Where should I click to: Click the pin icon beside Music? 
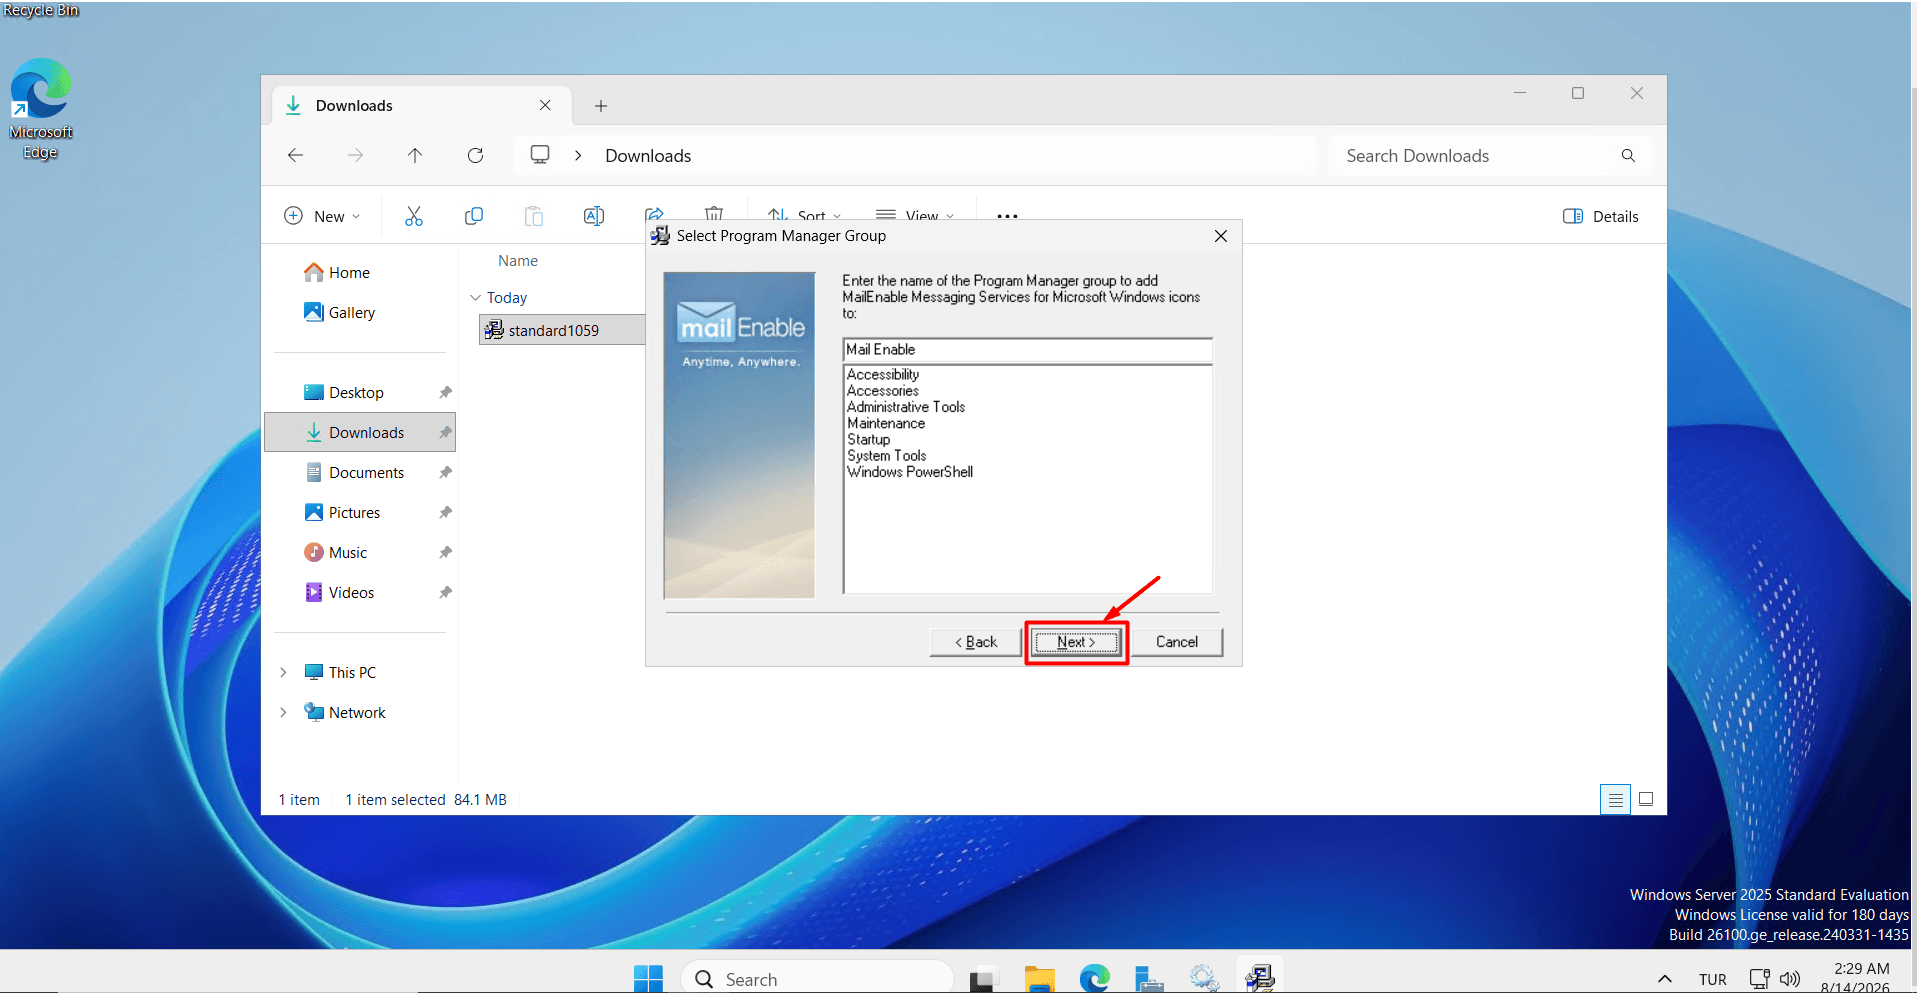445,552
